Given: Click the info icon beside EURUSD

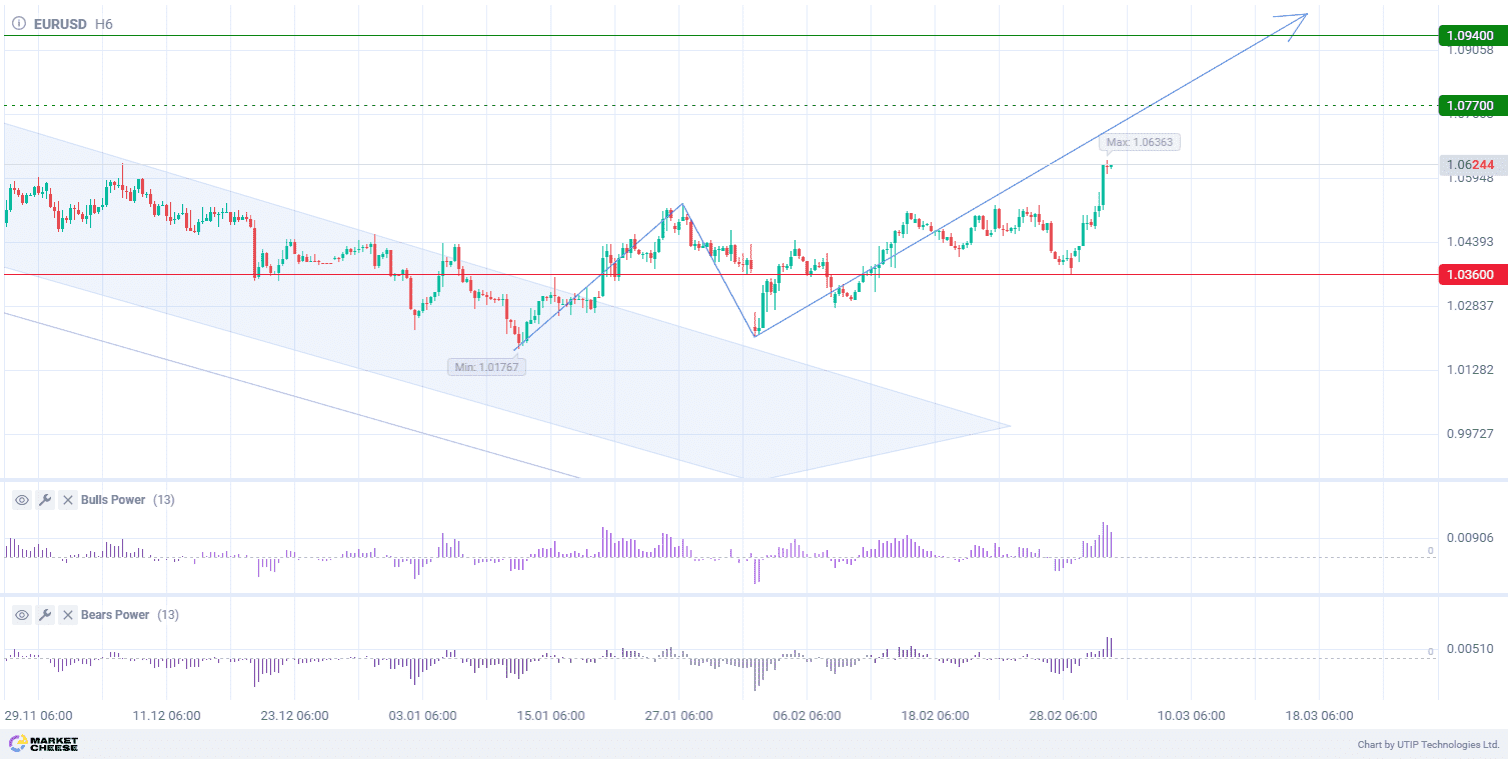Looking at the screenshot, I should (18, 23).
